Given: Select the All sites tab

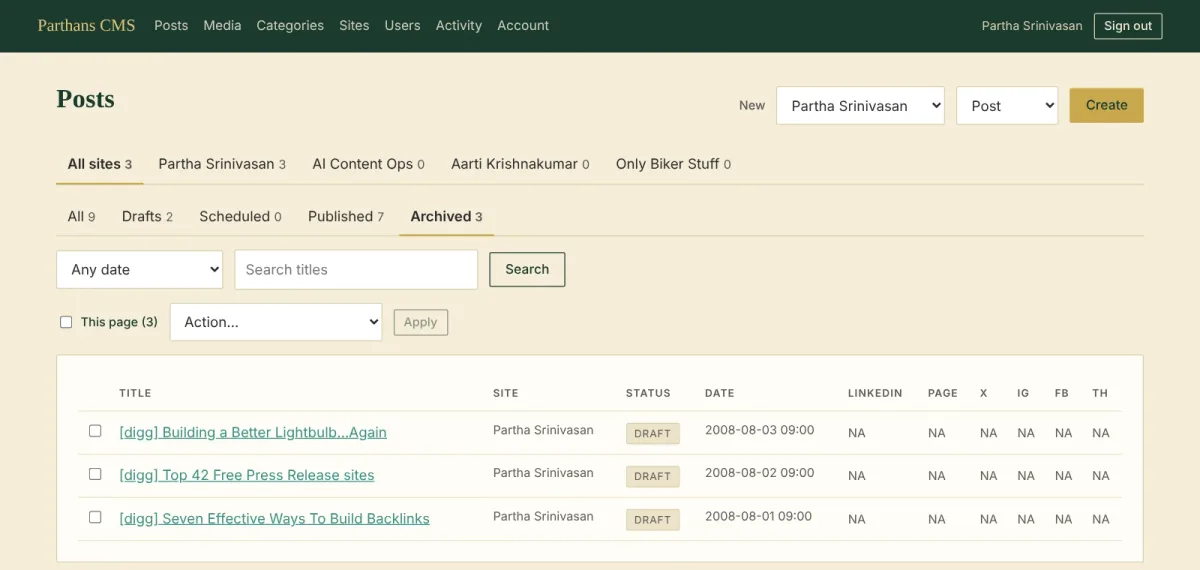Looking at the screenshot, I should click(x=100, y=164).
